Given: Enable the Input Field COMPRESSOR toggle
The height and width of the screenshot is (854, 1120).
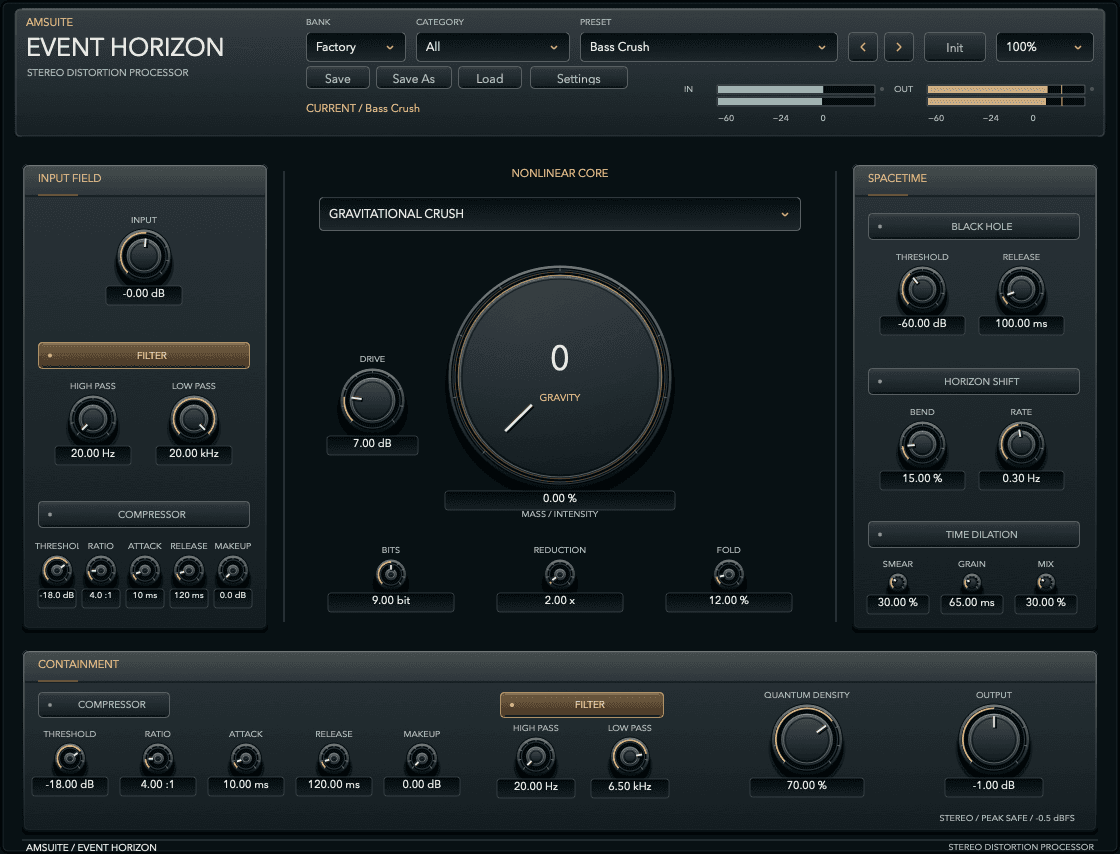Looking at the screenshot, I should click(144, 514).
